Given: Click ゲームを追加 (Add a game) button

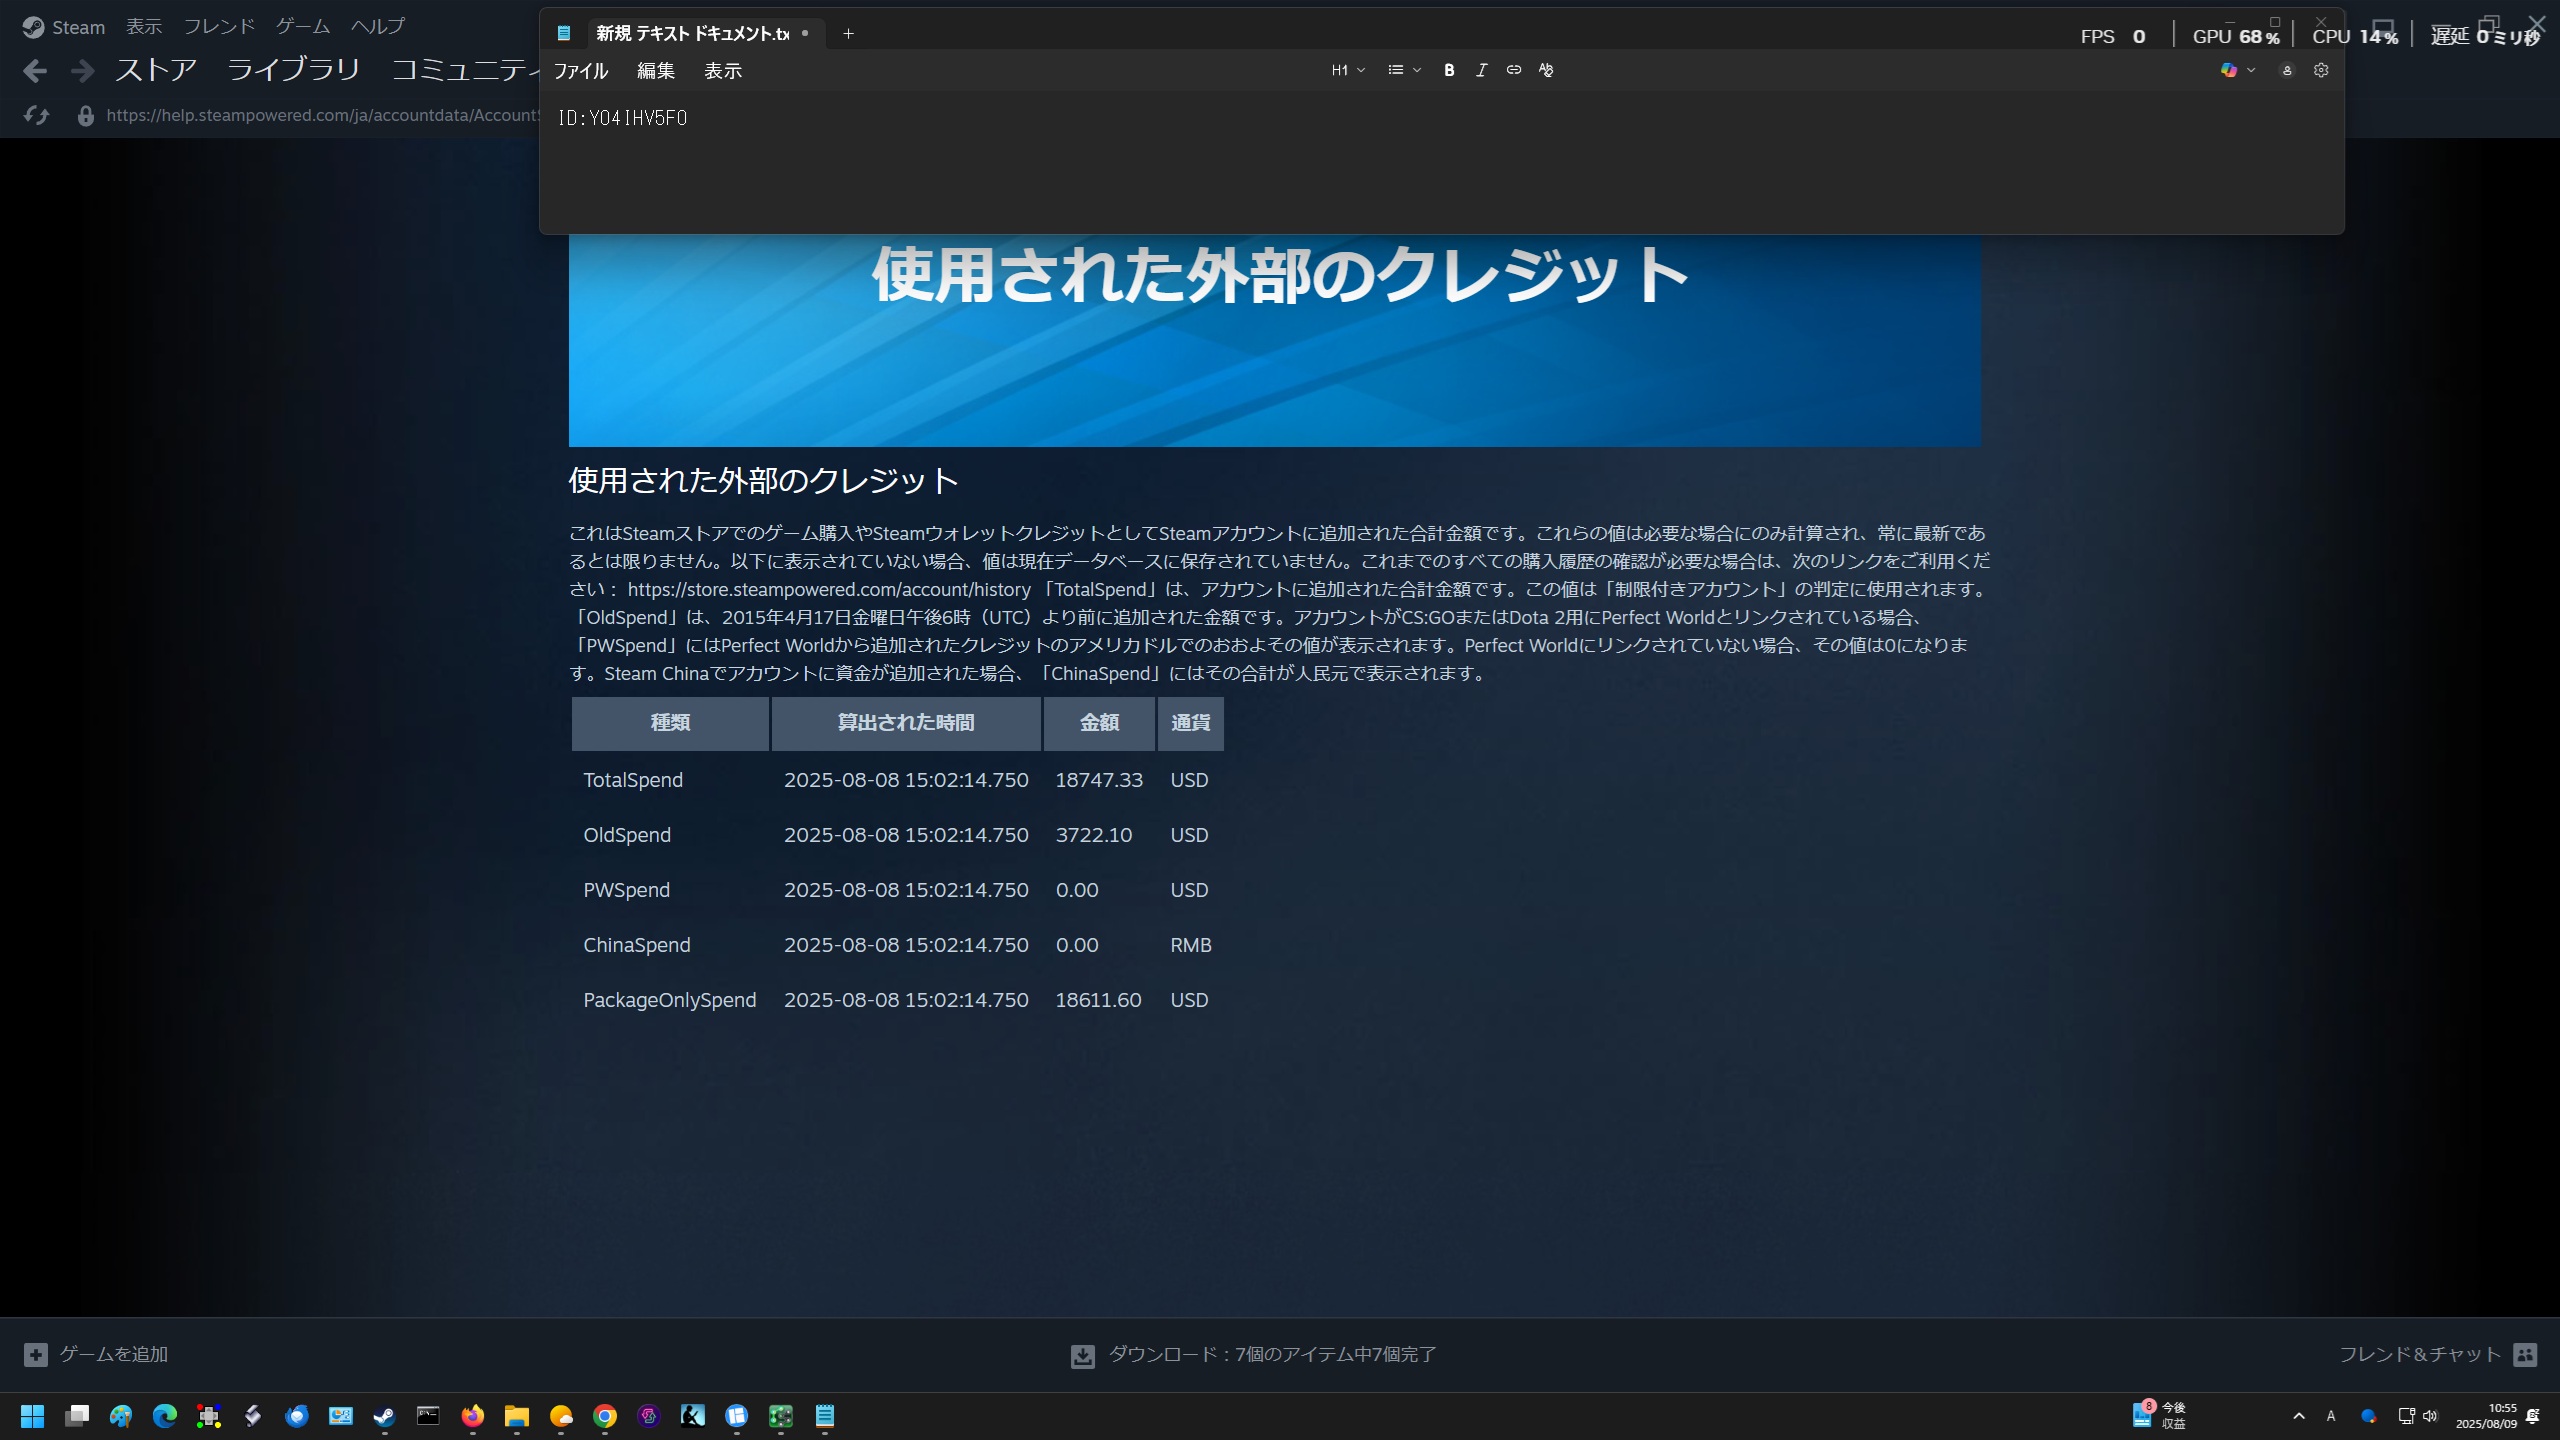Looking at the screenshot, I should coord(97,1355).
